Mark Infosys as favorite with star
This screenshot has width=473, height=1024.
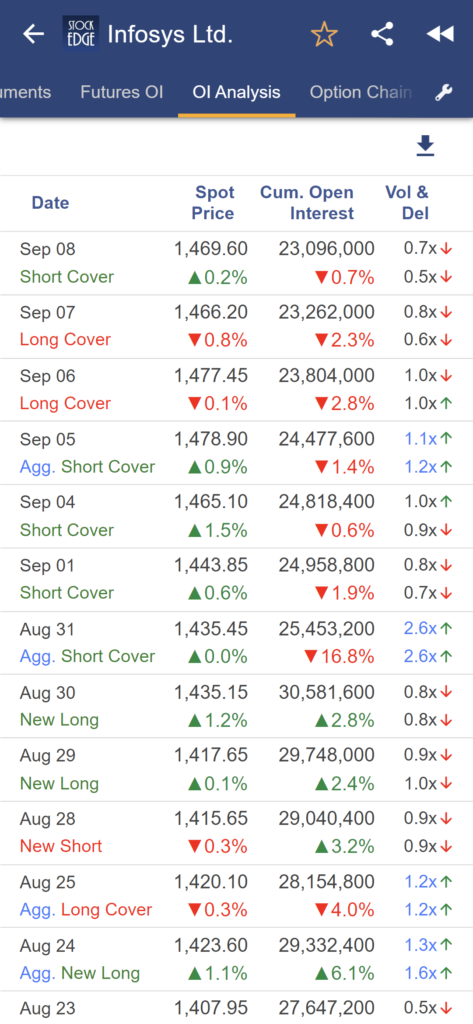[x=324, y=34]
